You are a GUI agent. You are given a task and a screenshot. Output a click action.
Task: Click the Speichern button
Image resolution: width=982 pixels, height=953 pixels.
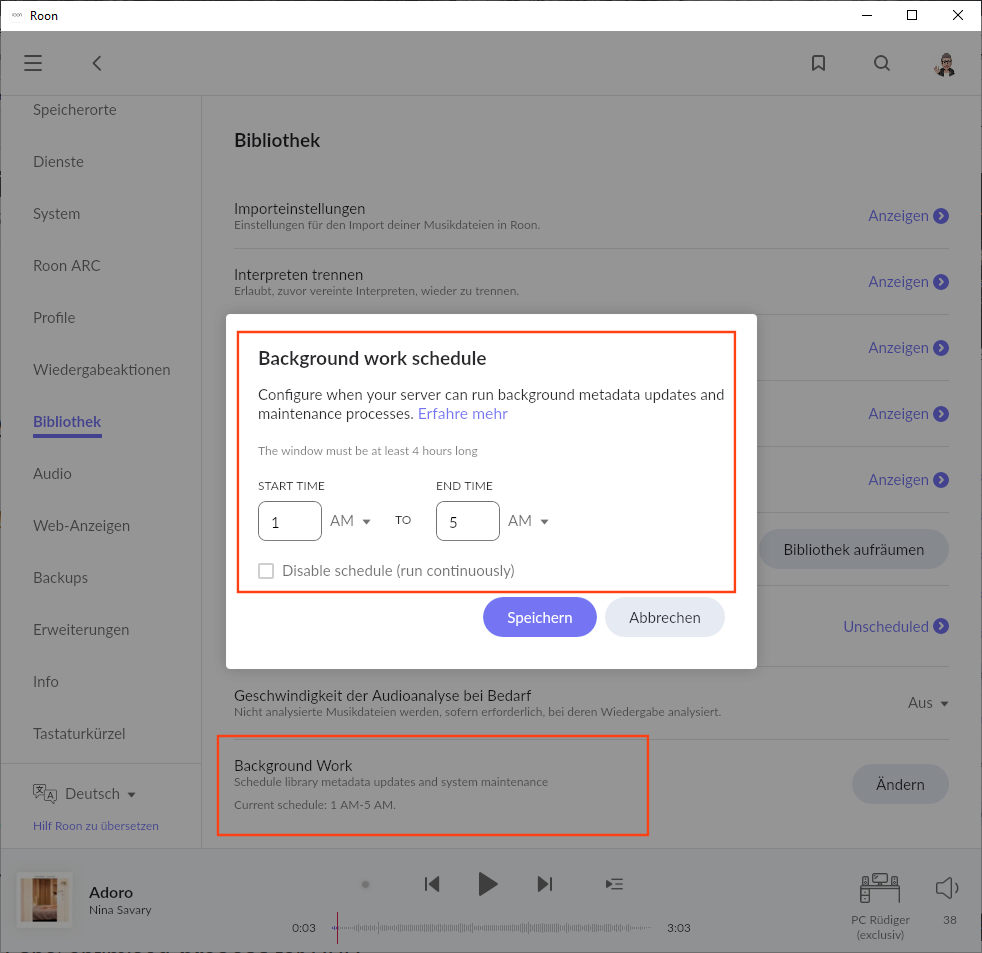[539, 618]
